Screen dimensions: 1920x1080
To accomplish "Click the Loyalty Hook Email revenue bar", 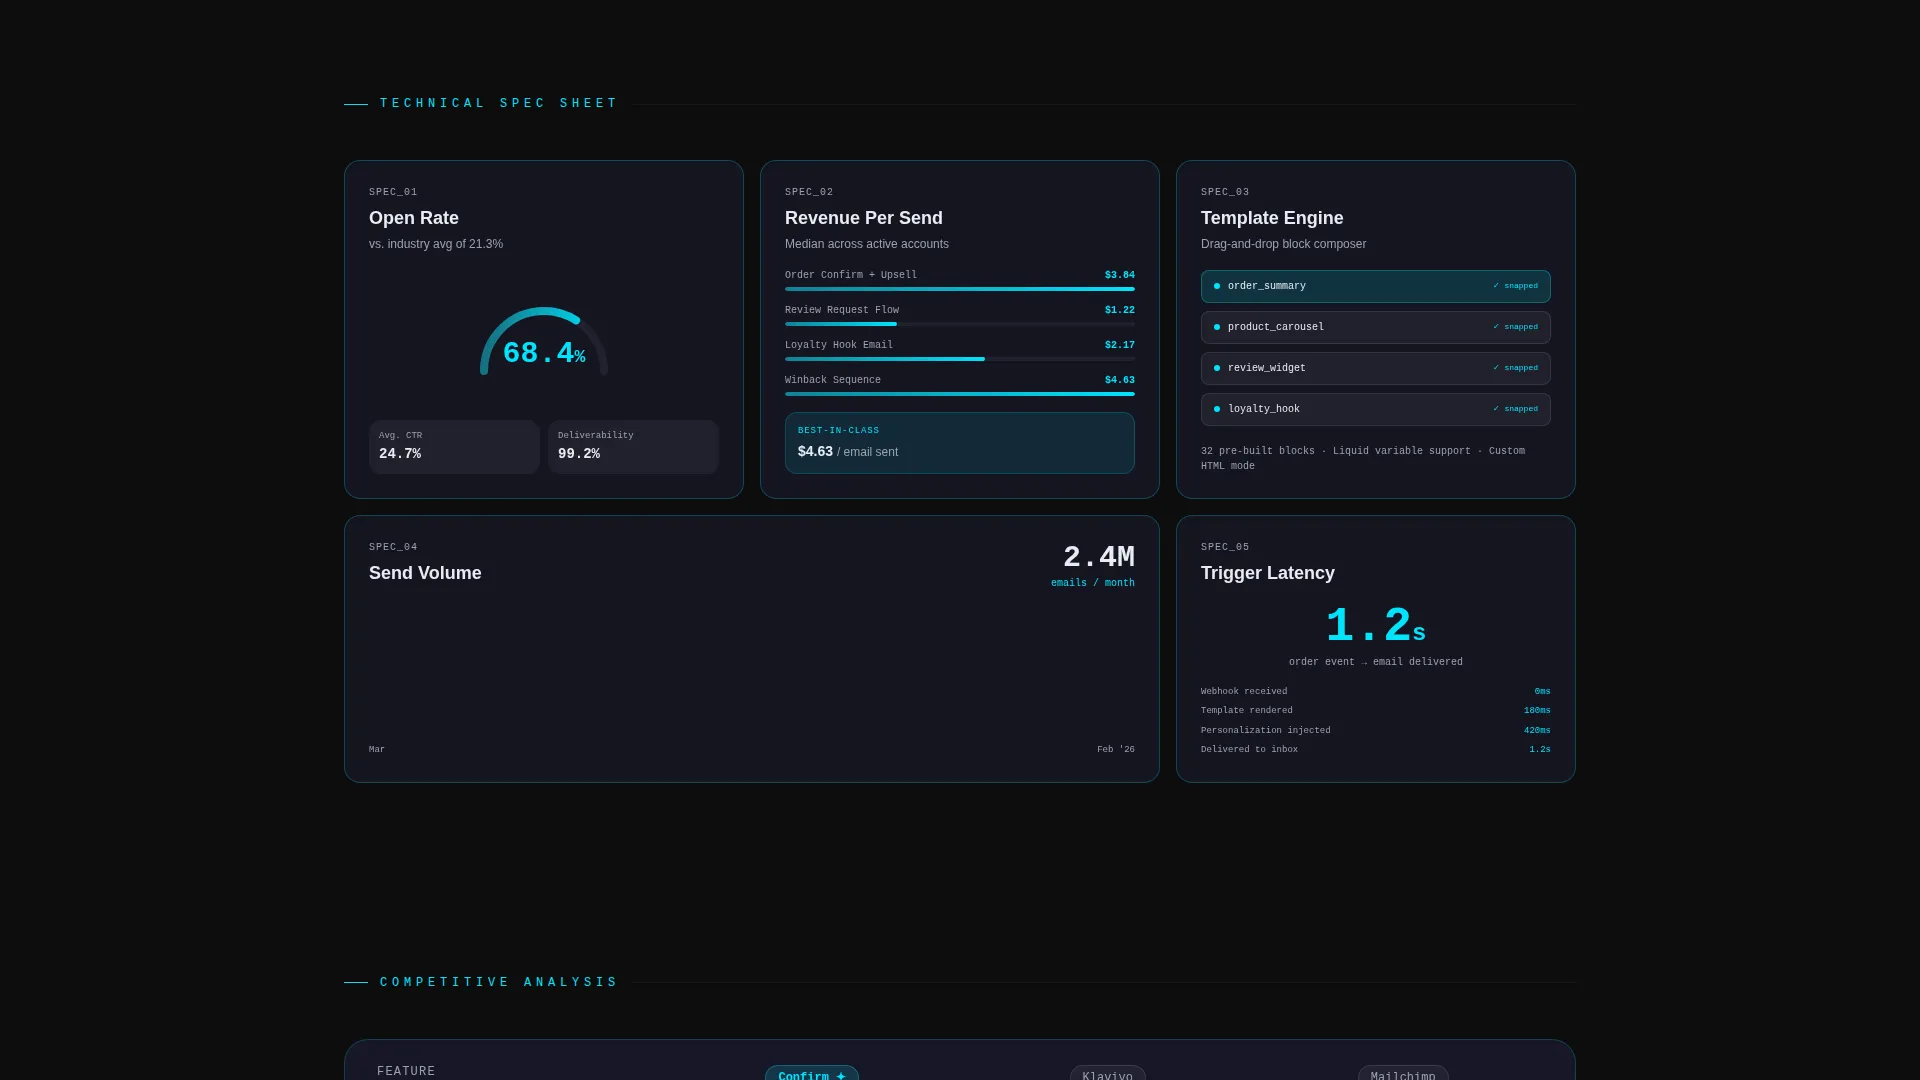I will (x=960, y=359).
